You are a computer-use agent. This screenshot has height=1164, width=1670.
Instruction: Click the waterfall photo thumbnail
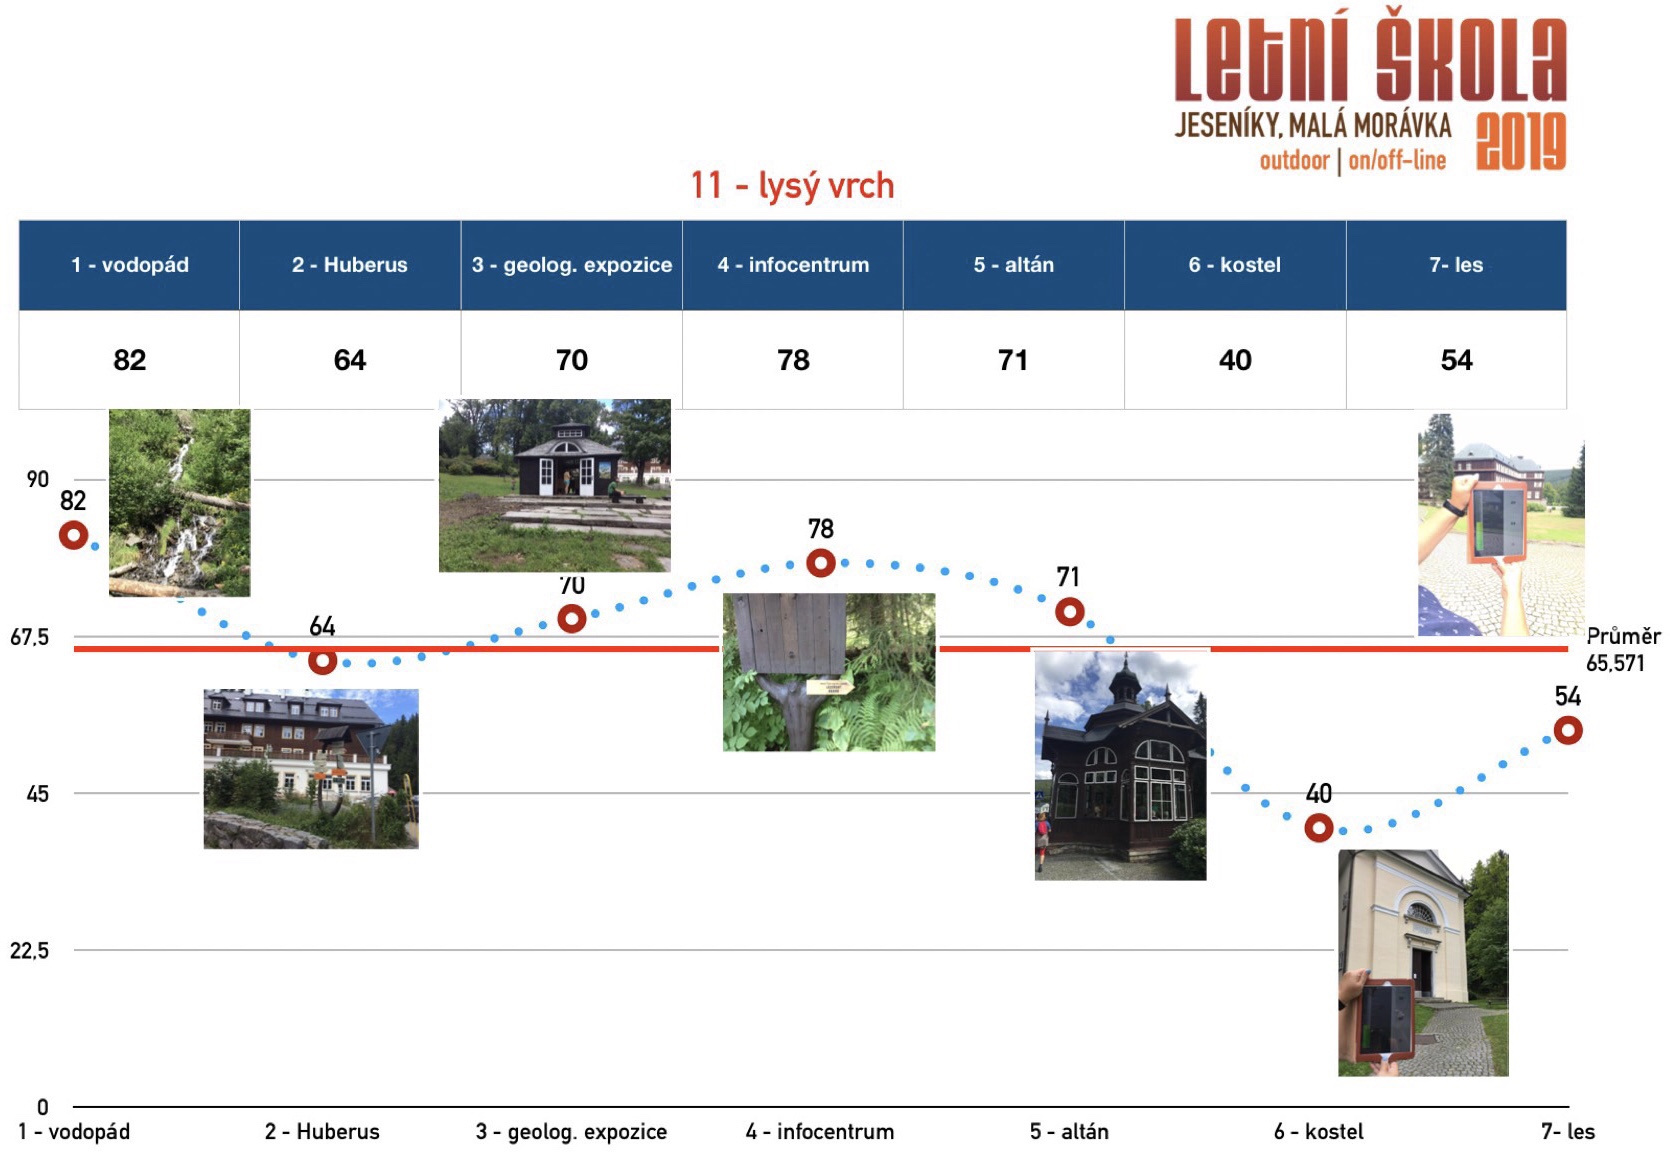(179, 502)
